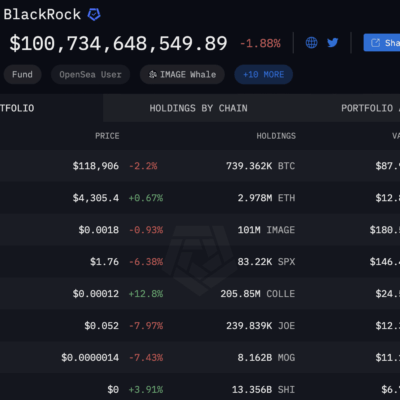Viewport: 400px width, 400px height.
Task: Sort by the HOLDINGS column header
Action: click(x=276, y=136)
